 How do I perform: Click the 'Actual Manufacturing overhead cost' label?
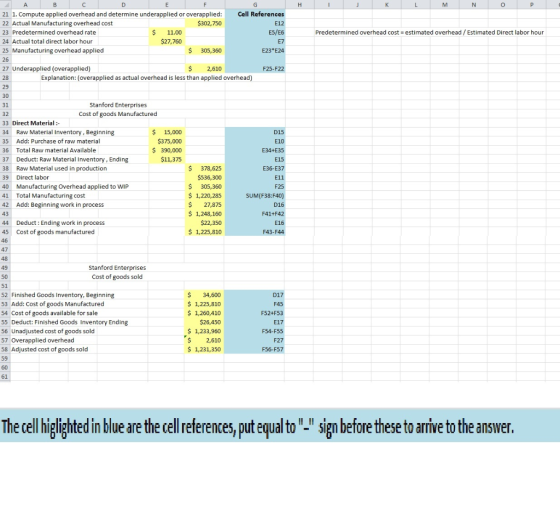tap(62, 23)
